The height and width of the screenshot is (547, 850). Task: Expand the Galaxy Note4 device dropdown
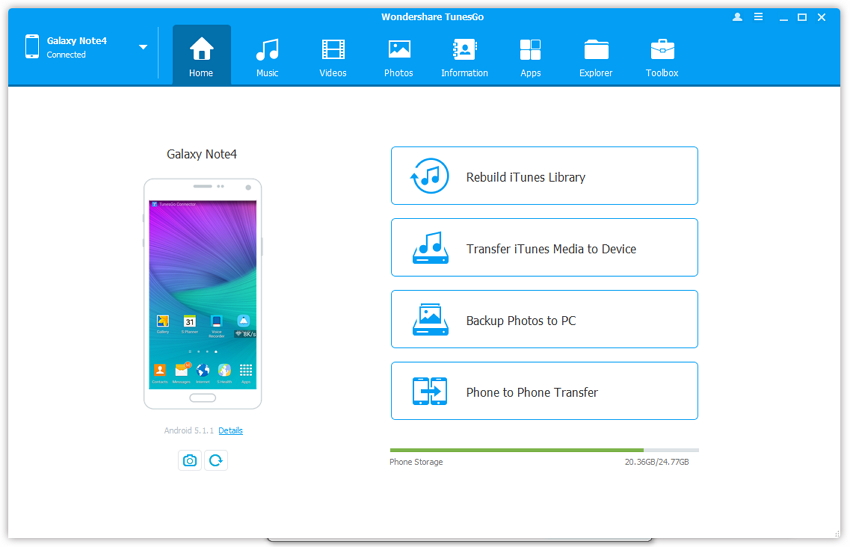click(143, 47)
